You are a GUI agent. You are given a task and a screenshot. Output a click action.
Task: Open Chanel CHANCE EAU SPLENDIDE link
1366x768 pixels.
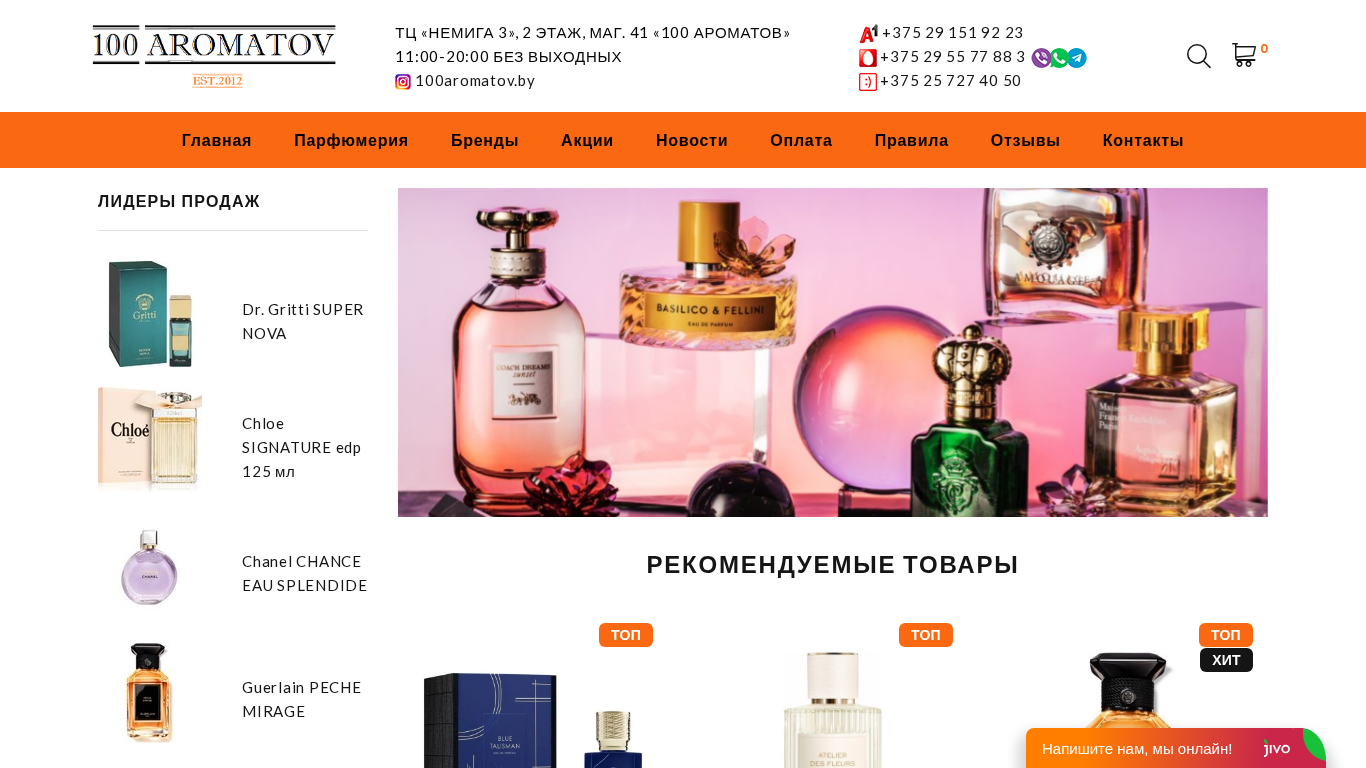tap(305, 573)
